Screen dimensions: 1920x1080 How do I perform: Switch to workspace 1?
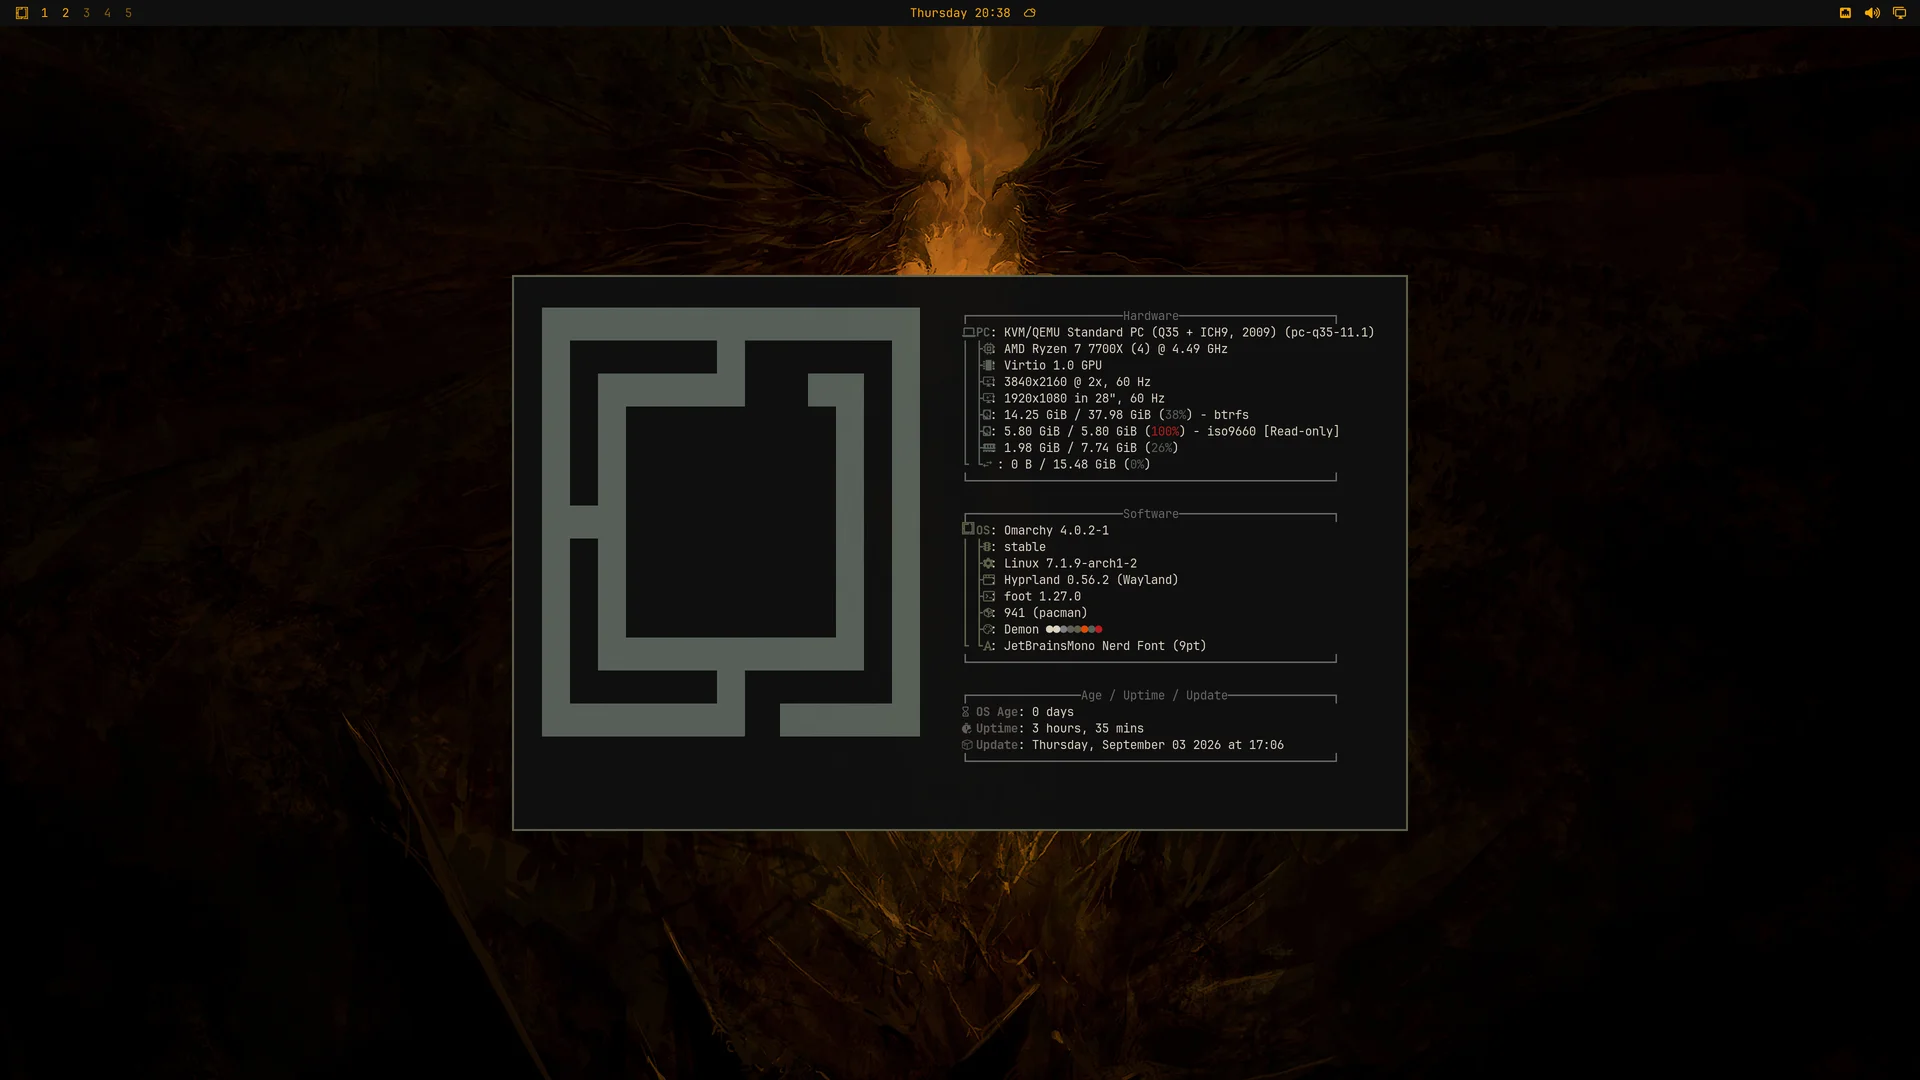pyautogui.click(x=44, y=13)
